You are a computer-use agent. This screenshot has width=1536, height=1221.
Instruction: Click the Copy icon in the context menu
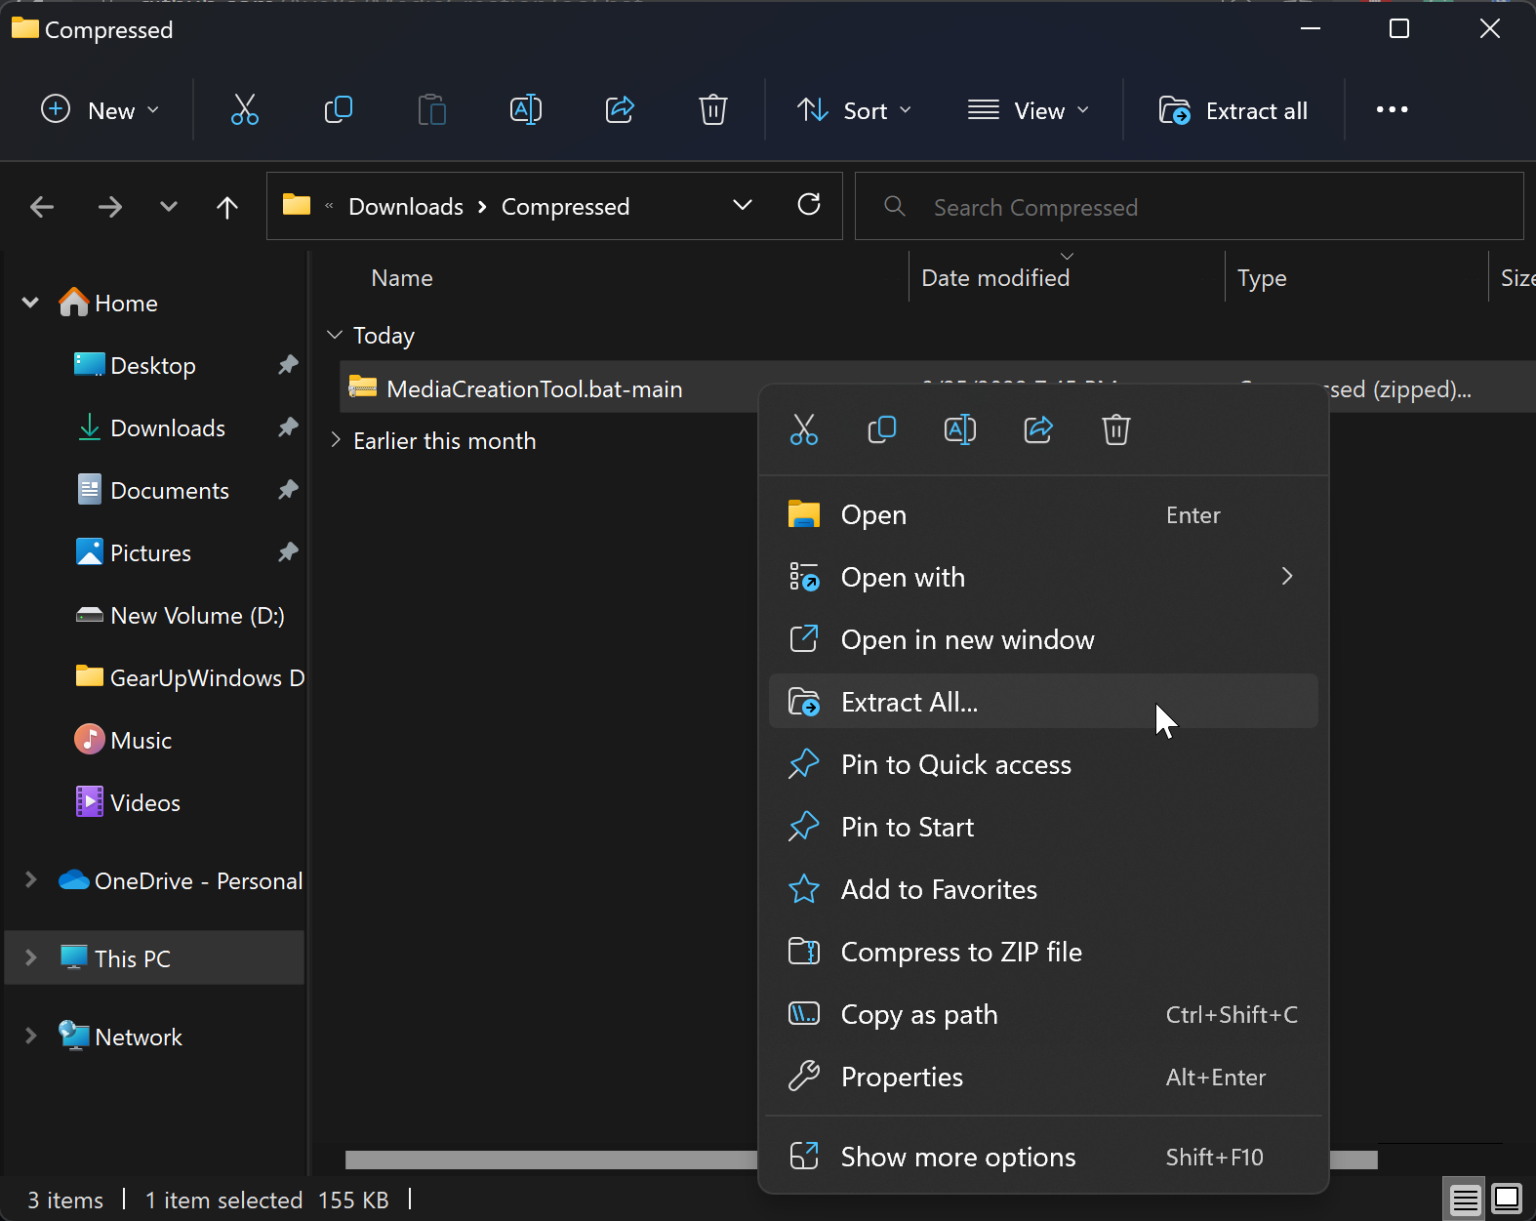click(x=881, y=430)
